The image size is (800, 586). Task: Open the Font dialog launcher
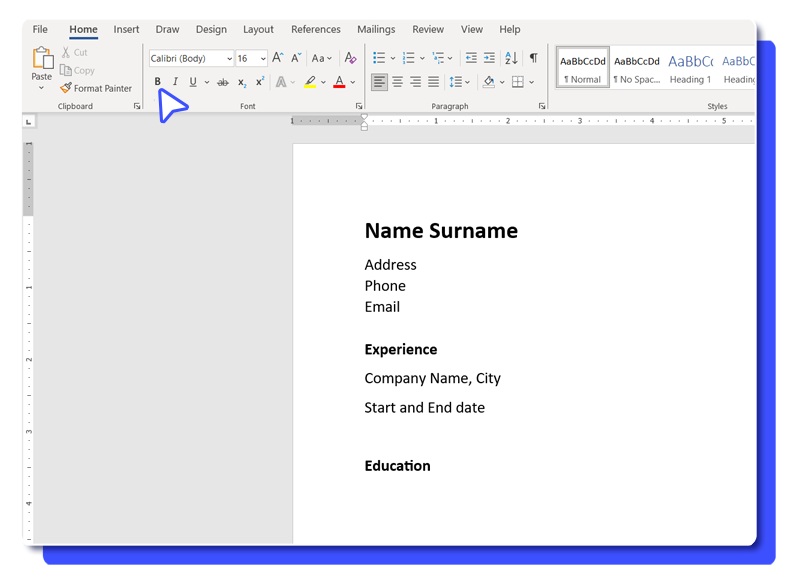tap(359, 106)
